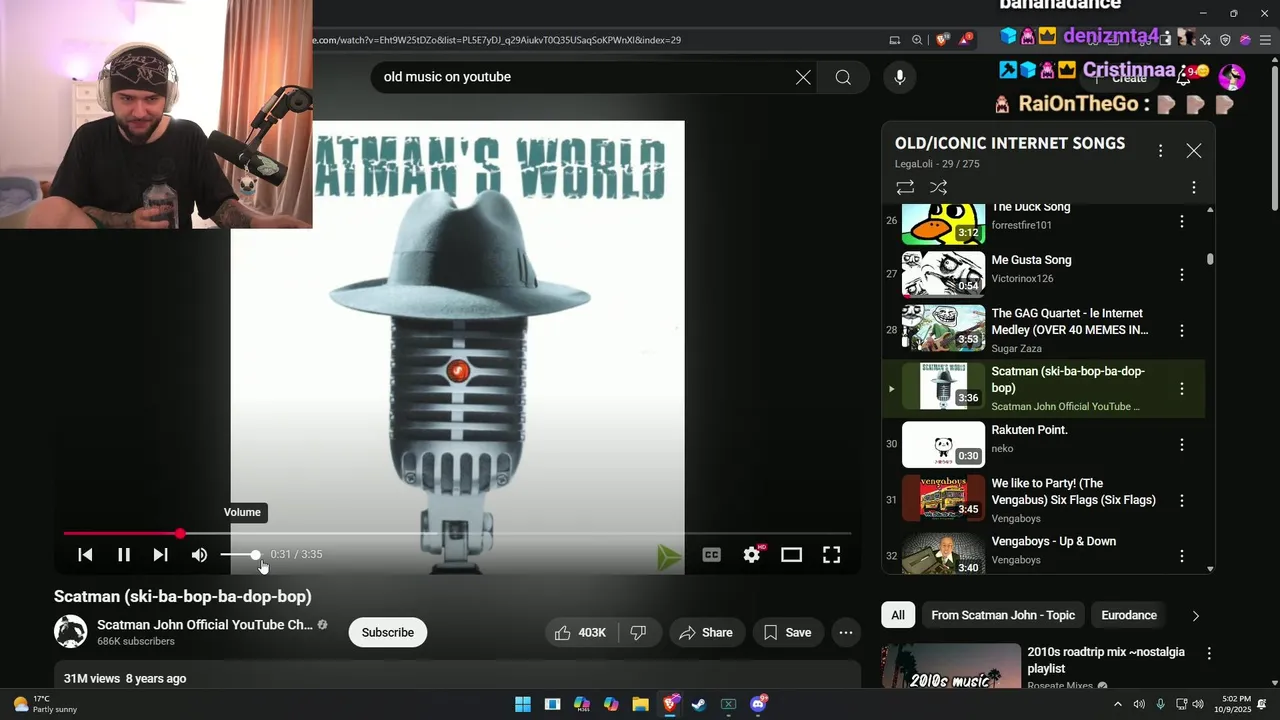Open more actions ellipsis beside Save
Viewport: 1280px width, 720px height.
coord(846,632)
